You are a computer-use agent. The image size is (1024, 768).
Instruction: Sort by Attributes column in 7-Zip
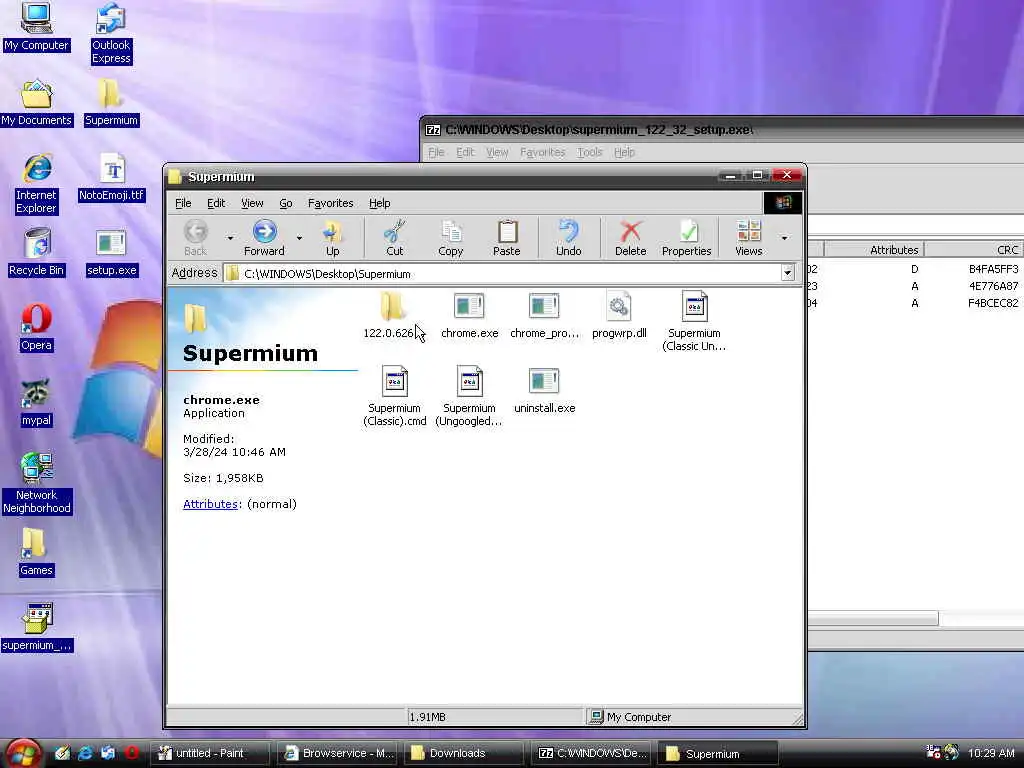(874, 249)
